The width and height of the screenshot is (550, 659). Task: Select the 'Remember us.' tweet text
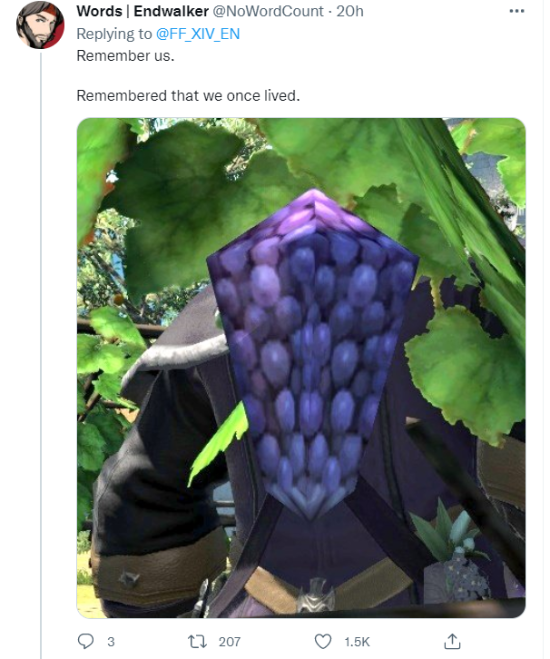pos(125,55)
